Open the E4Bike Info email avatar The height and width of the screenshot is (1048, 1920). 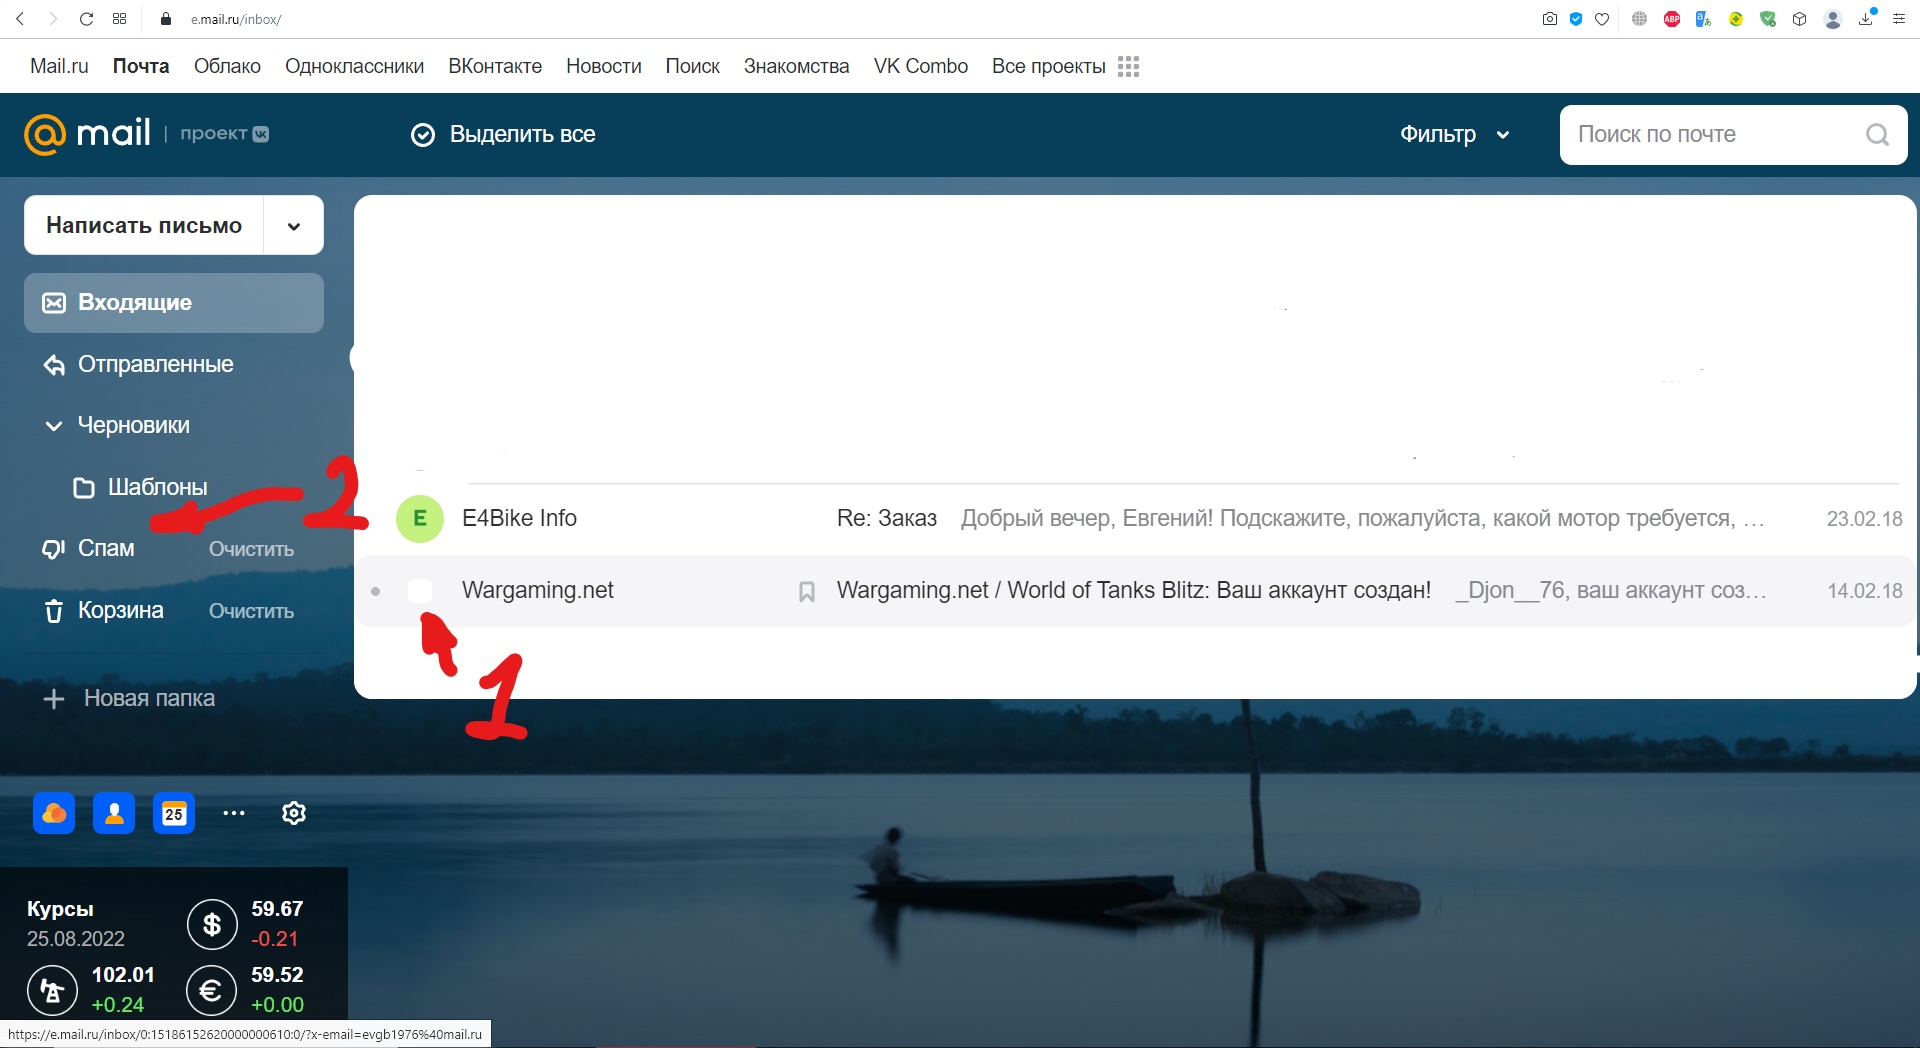click(420, 518)
